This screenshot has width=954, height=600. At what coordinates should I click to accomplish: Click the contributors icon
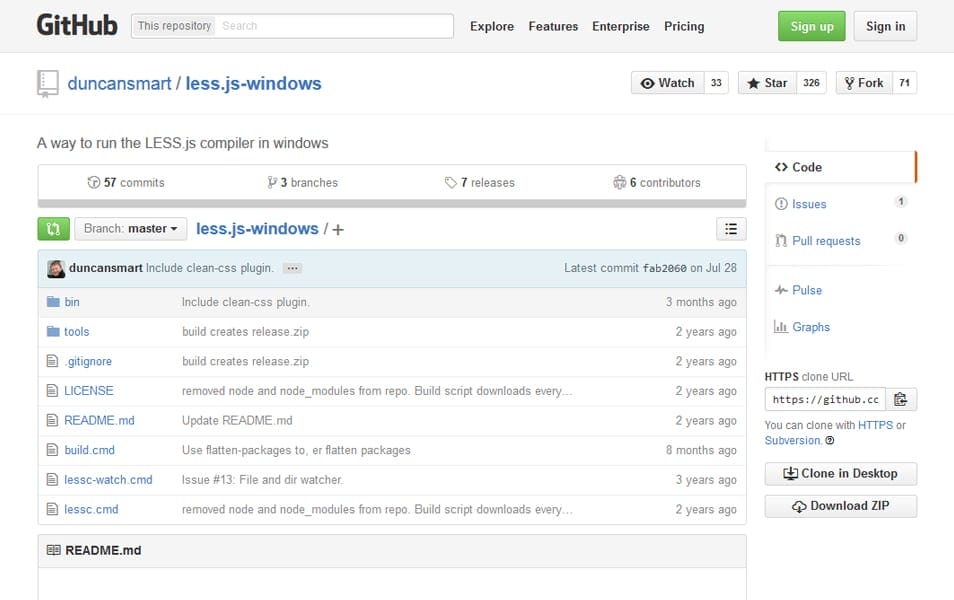[x=619, y=183]
